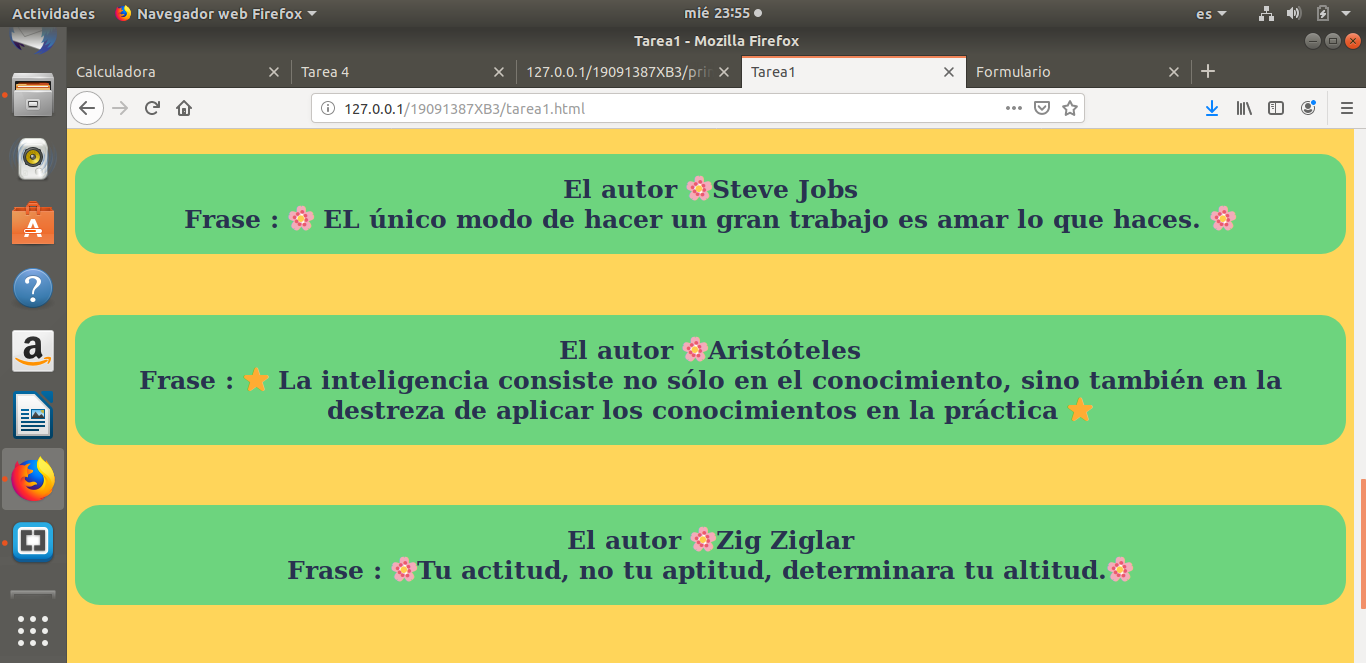Go back to the previous page
Viewport: 1366px width, 663px height.
pos(87,108)
